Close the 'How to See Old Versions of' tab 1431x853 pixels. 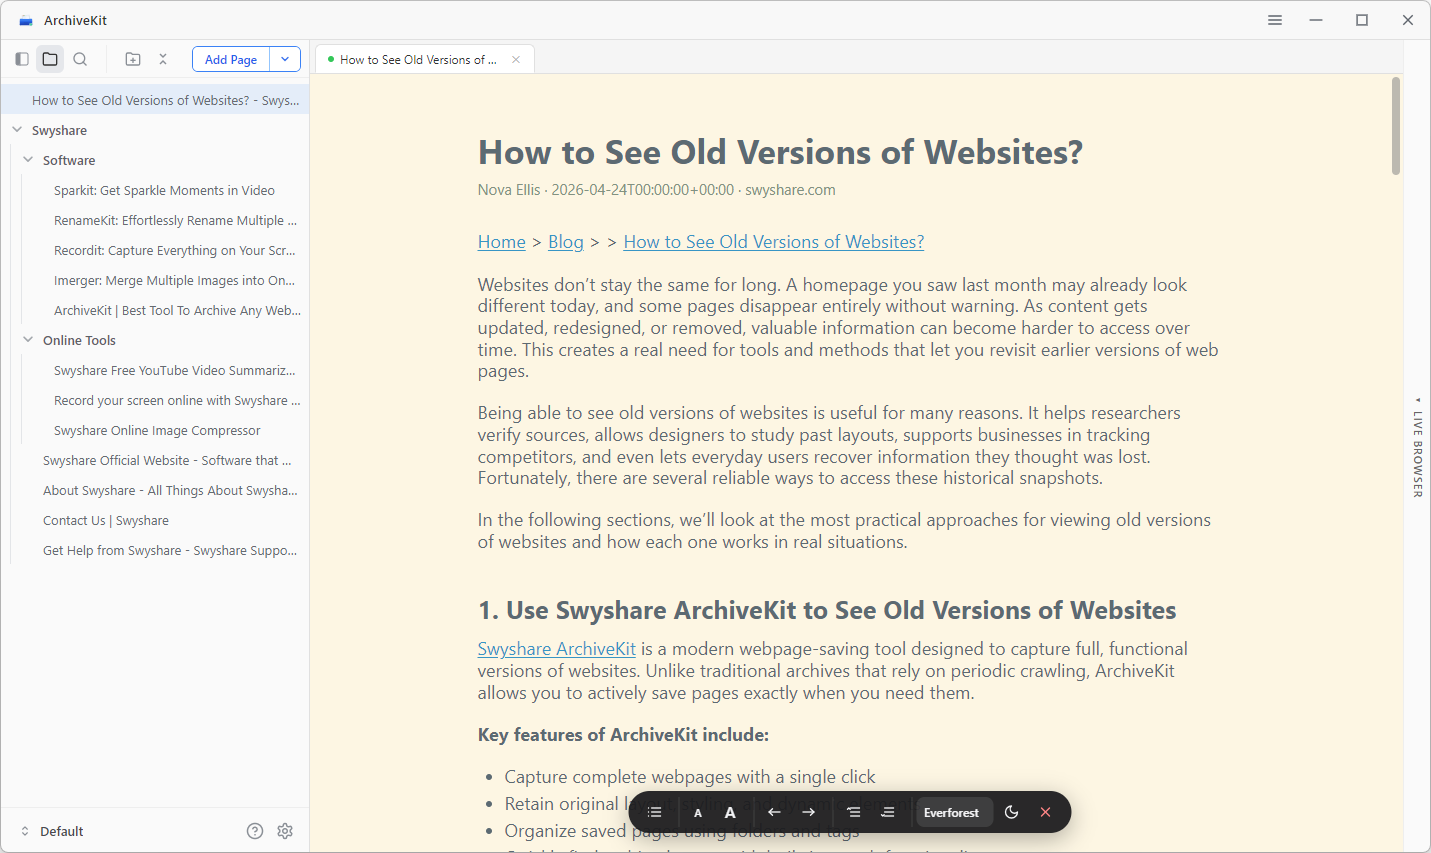tap(516, 59)
